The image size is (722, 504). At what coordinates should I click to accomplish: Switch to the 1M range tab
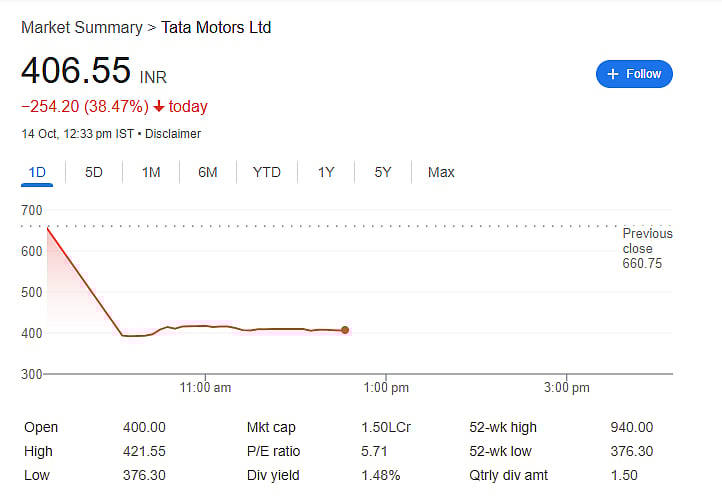tap(151, 172)
